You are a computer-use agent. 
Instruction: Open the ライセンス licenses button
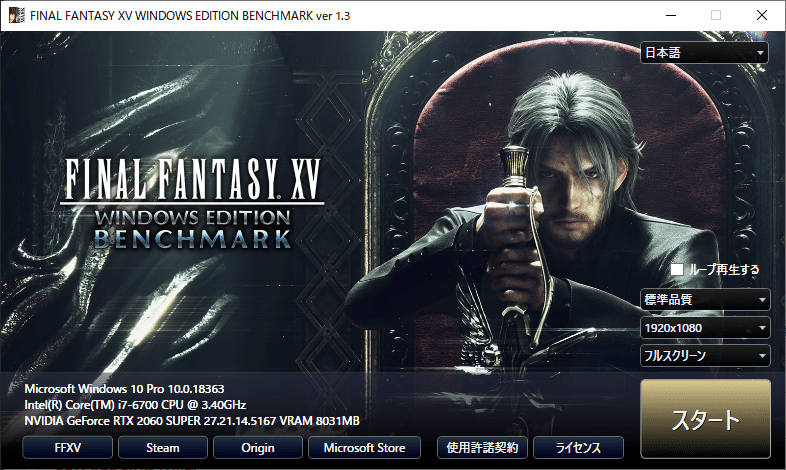[x=578, y=447]
